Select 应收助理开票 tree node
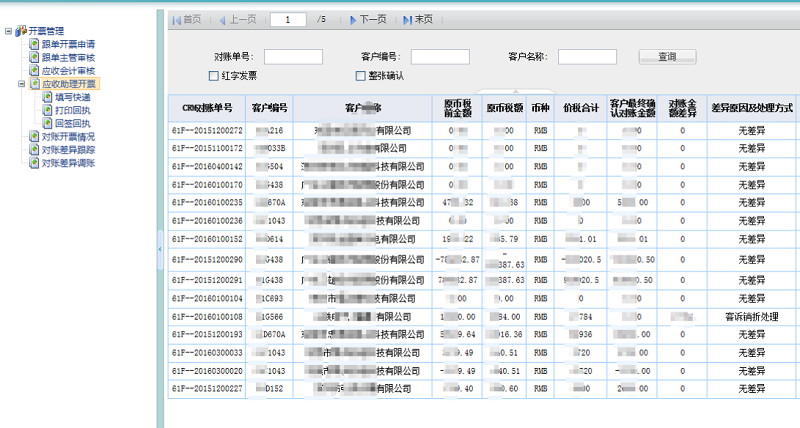Viewport: 800px width, 428px height. point(69,84)
